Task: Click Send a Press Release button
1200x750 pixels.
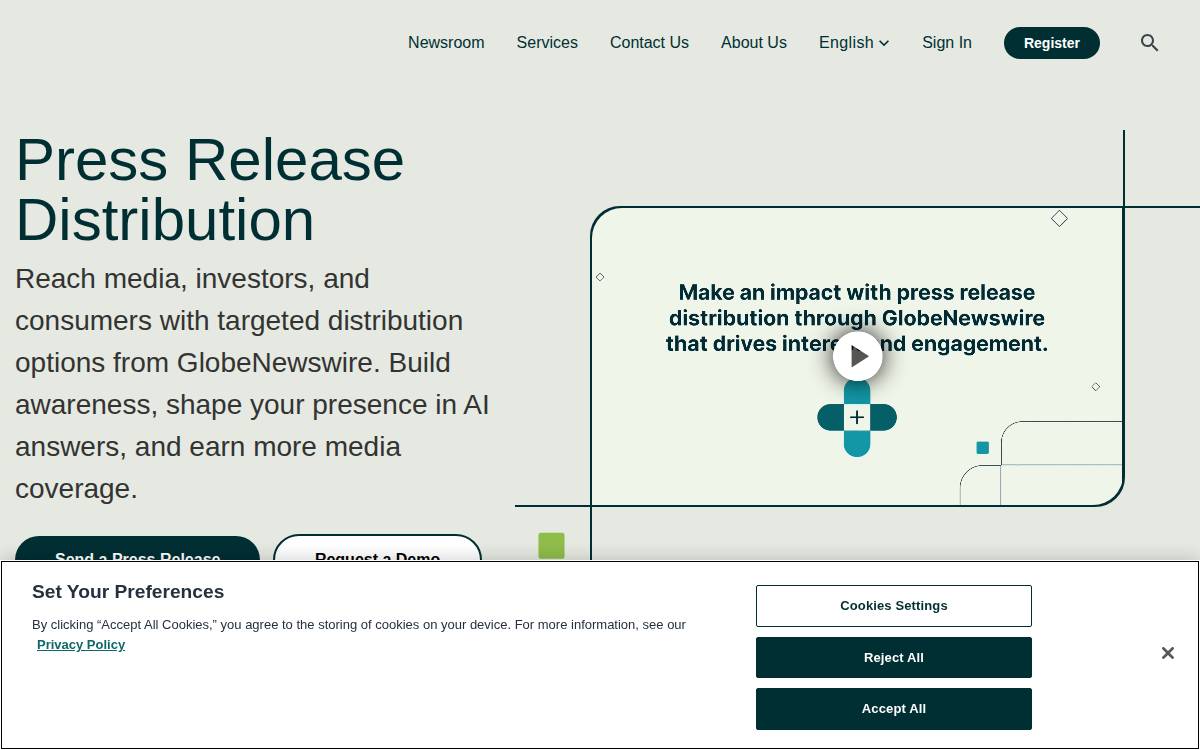Action: pyautogui.click(x=137, y=549)
